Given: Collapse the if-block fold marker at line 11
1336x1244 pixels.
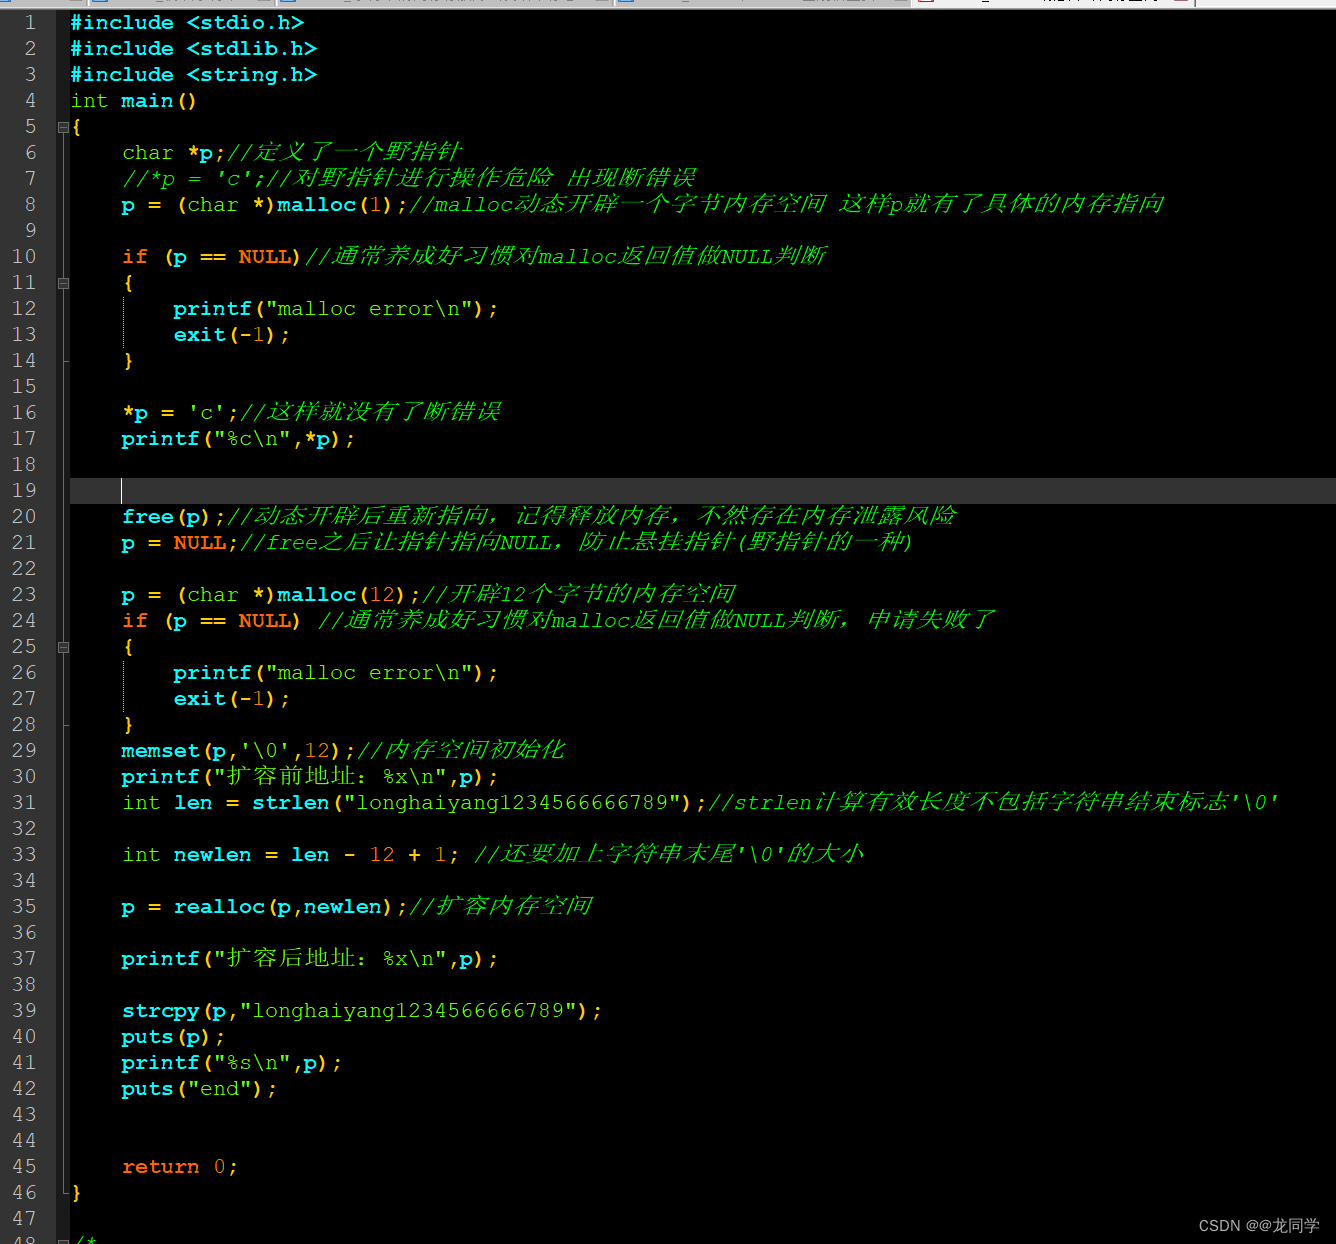Looking at the screenshot, I should (63, 283).
